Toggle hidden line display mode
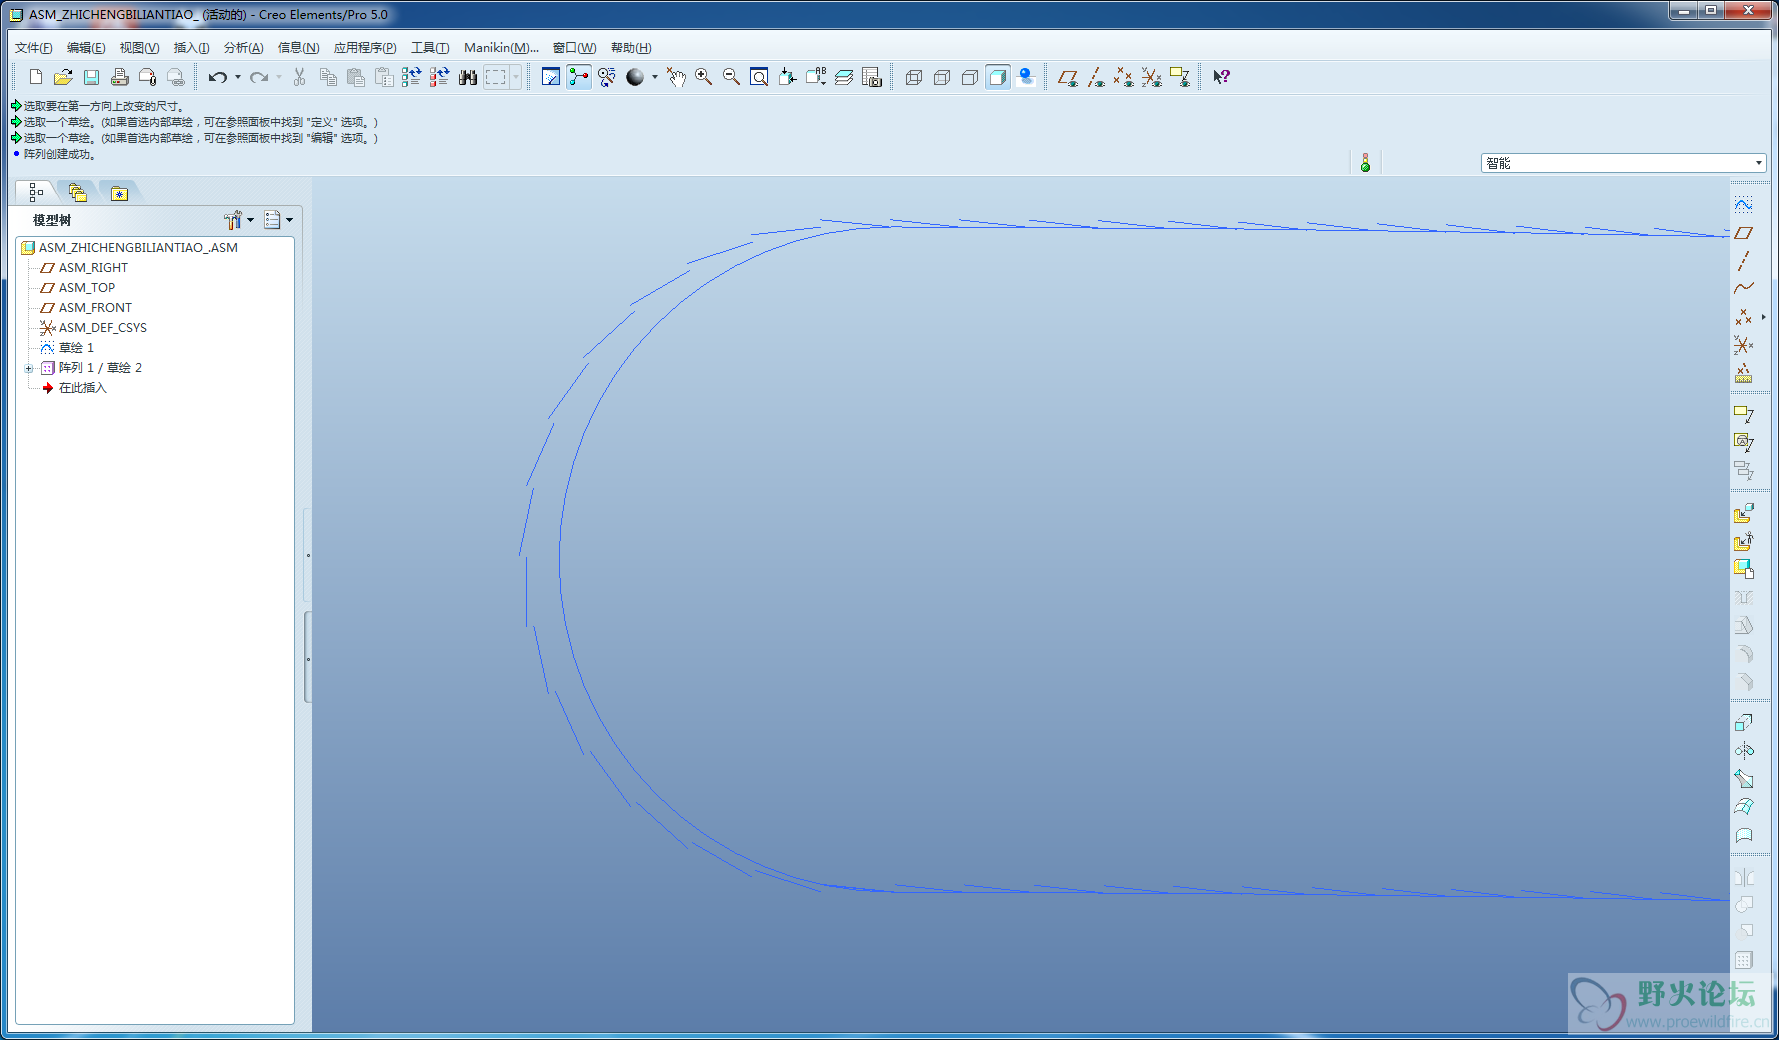Image resolution: width=1779 pixels, height=1040 pixels. click(x=942, y=77)
